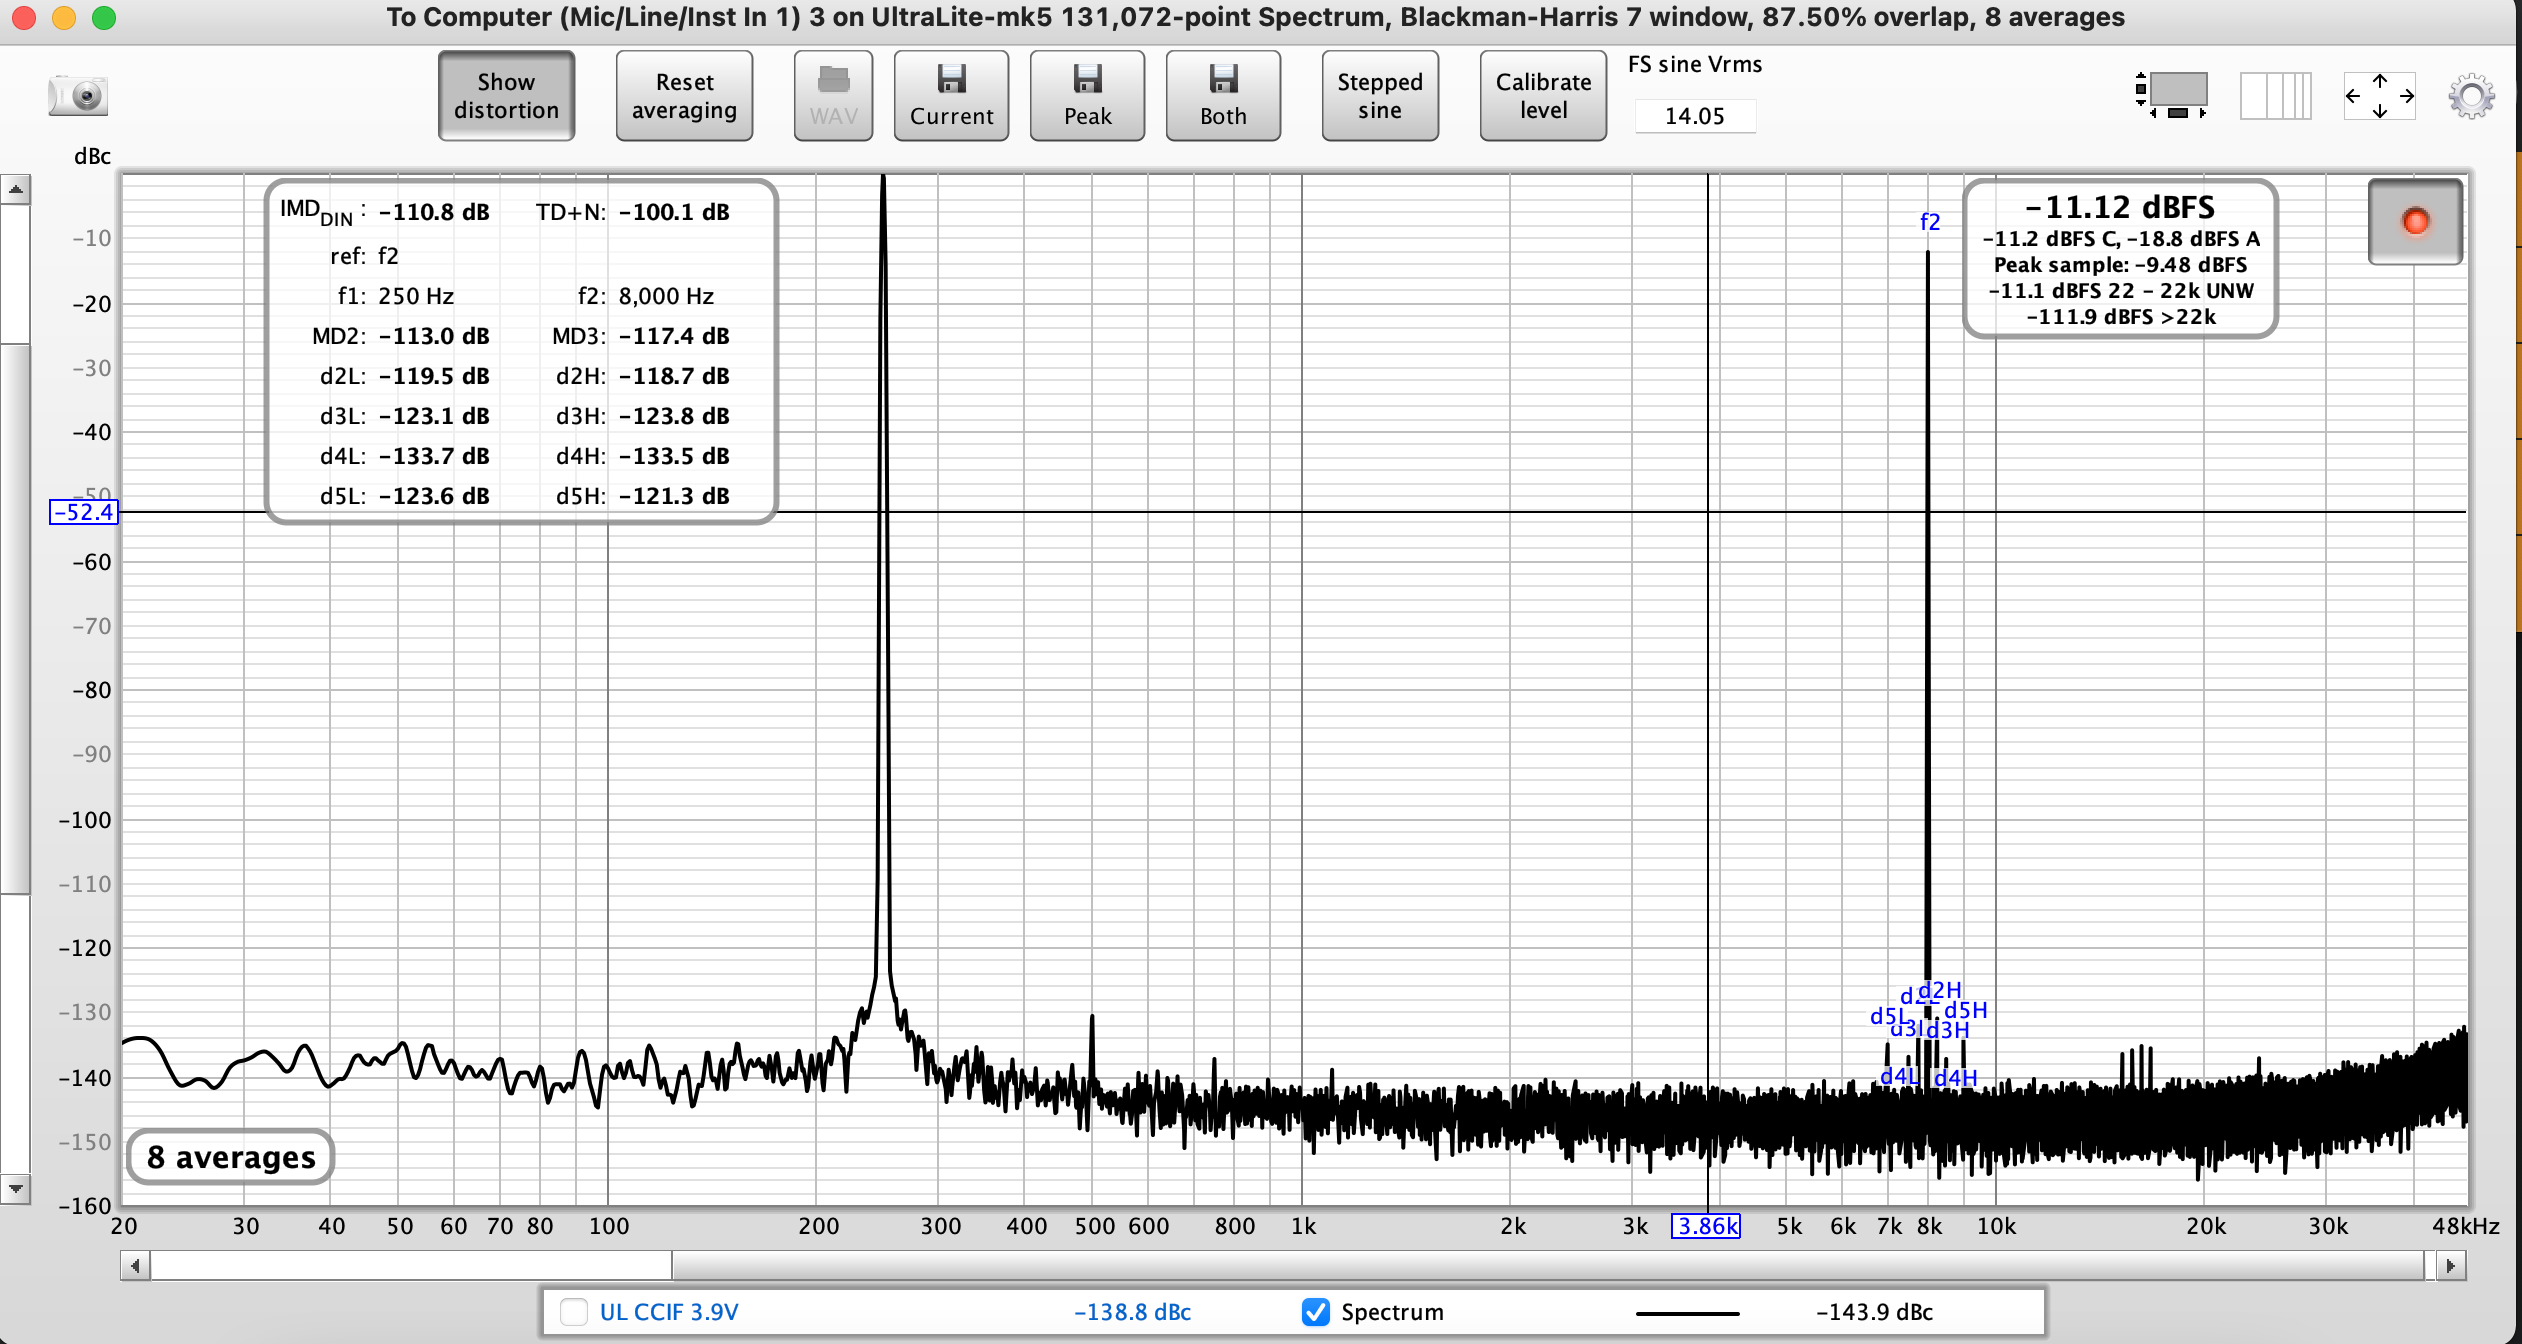This screenshot has width=2522, height=1344.
Task: Click vertical axis scrollbar thumb
Action: click(15, 618)
